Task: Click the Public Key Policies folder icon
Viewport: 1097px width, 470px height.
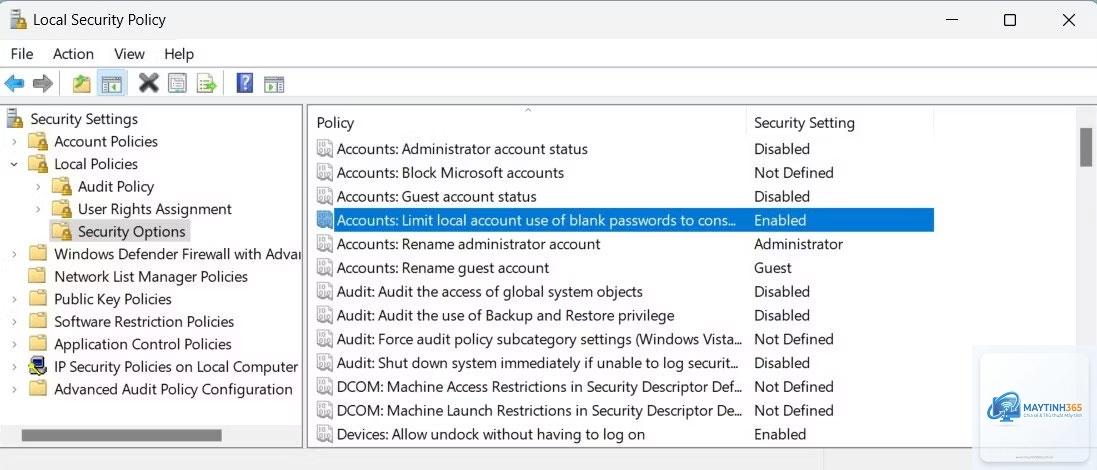Action: click(x=38, y=299)
